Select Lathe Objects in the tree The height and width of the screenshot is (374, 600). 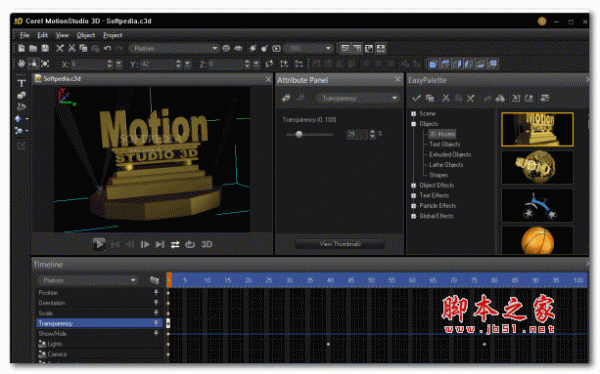(x=446, y=165)
